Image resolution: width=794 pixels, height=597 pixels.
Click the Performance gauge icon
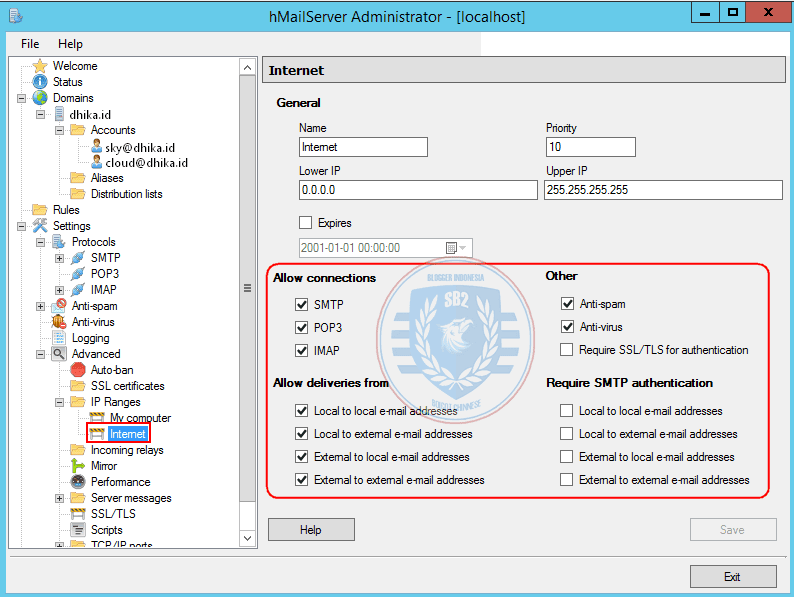(77, 482)
